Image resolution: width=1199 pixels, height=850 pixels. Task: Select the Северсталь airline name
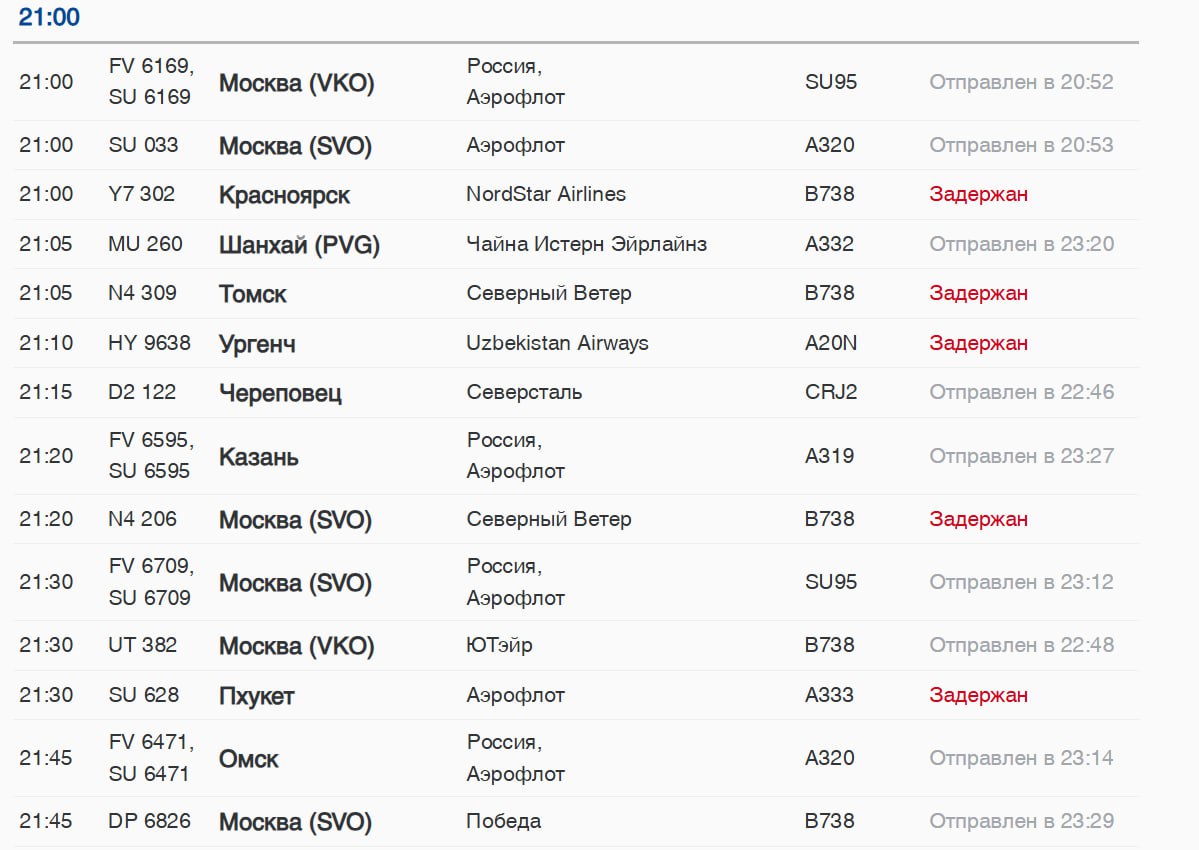524,392
